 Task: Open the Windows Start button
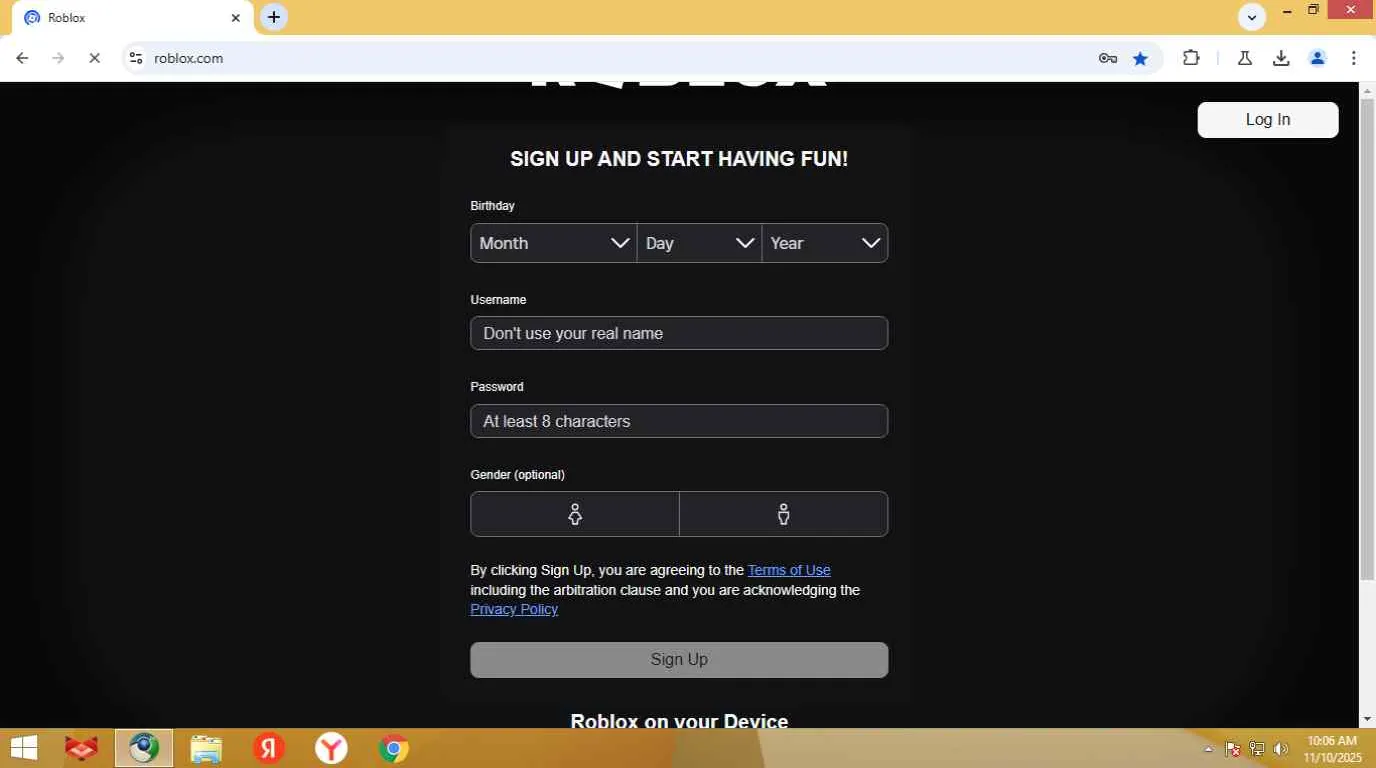pos(23,748)
